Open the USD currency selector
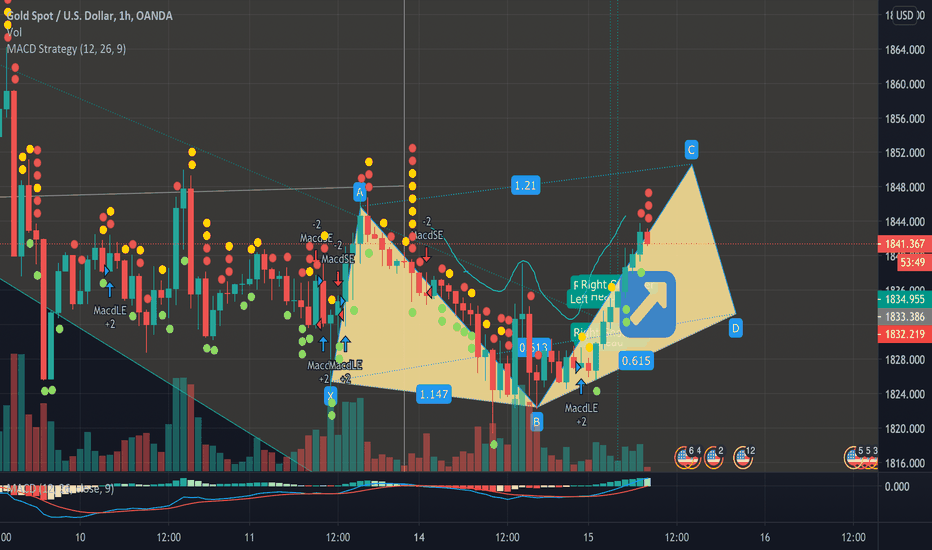 [x=905, y=15]
